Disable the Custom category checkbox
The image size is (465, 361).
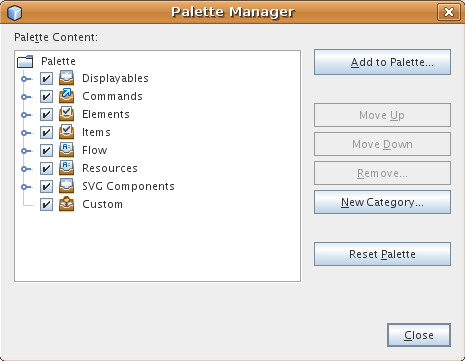point(46,204)
